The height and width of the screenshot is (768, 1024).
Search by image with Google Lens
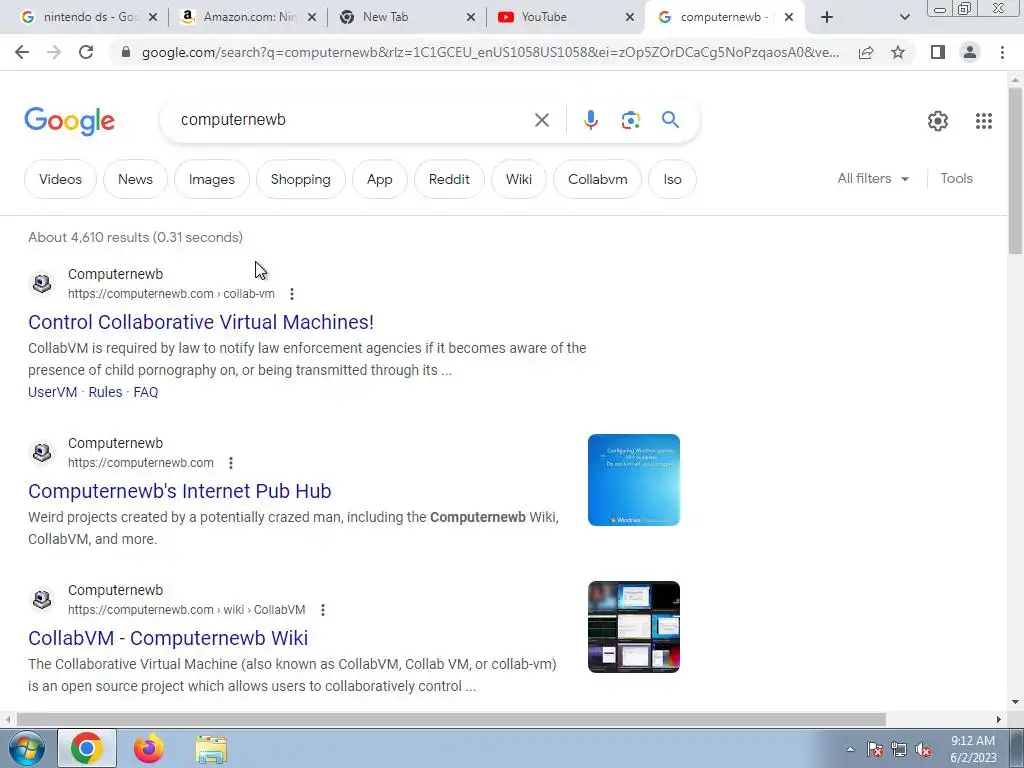630,120
